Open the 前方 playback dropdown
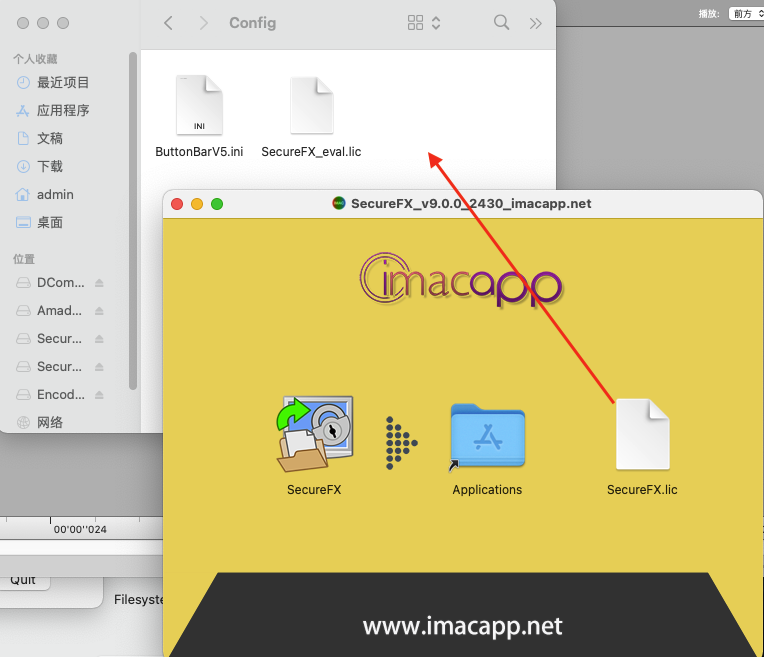 pos(746,14)
